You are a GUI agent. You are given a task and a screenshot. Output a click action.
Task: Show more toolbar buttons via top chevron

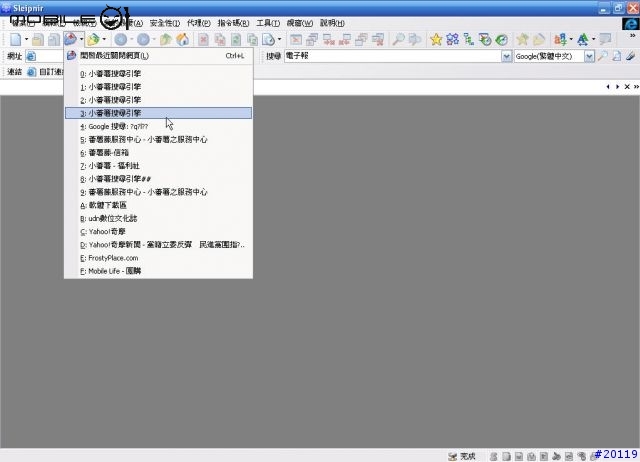(633, 36)
